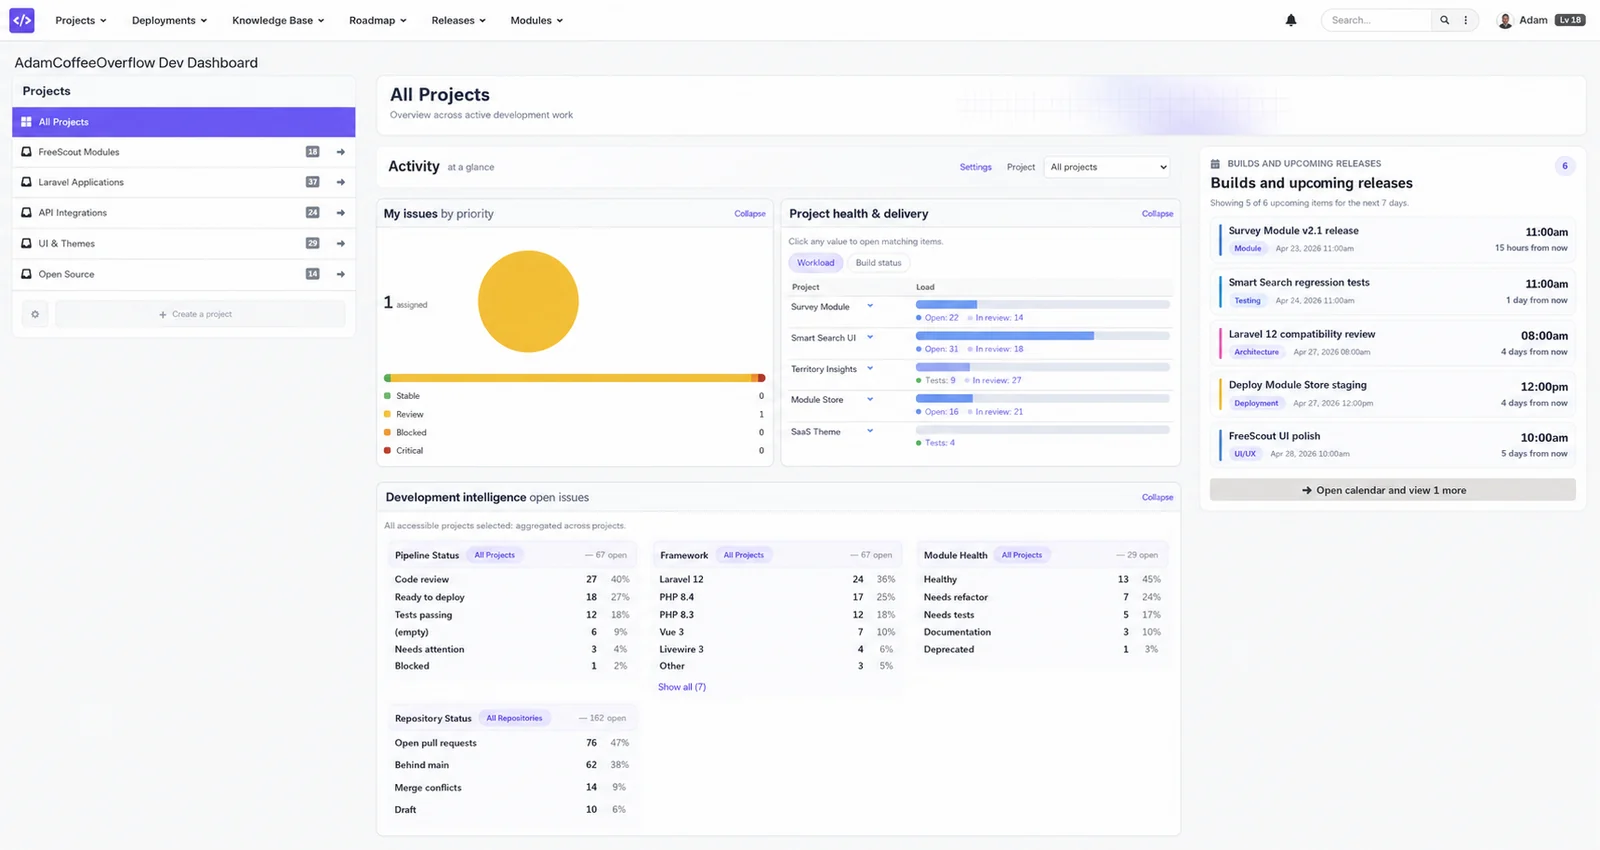Open Open Source via its arrow
Viewport: 1600px width, 850px height.
(341, 274)
